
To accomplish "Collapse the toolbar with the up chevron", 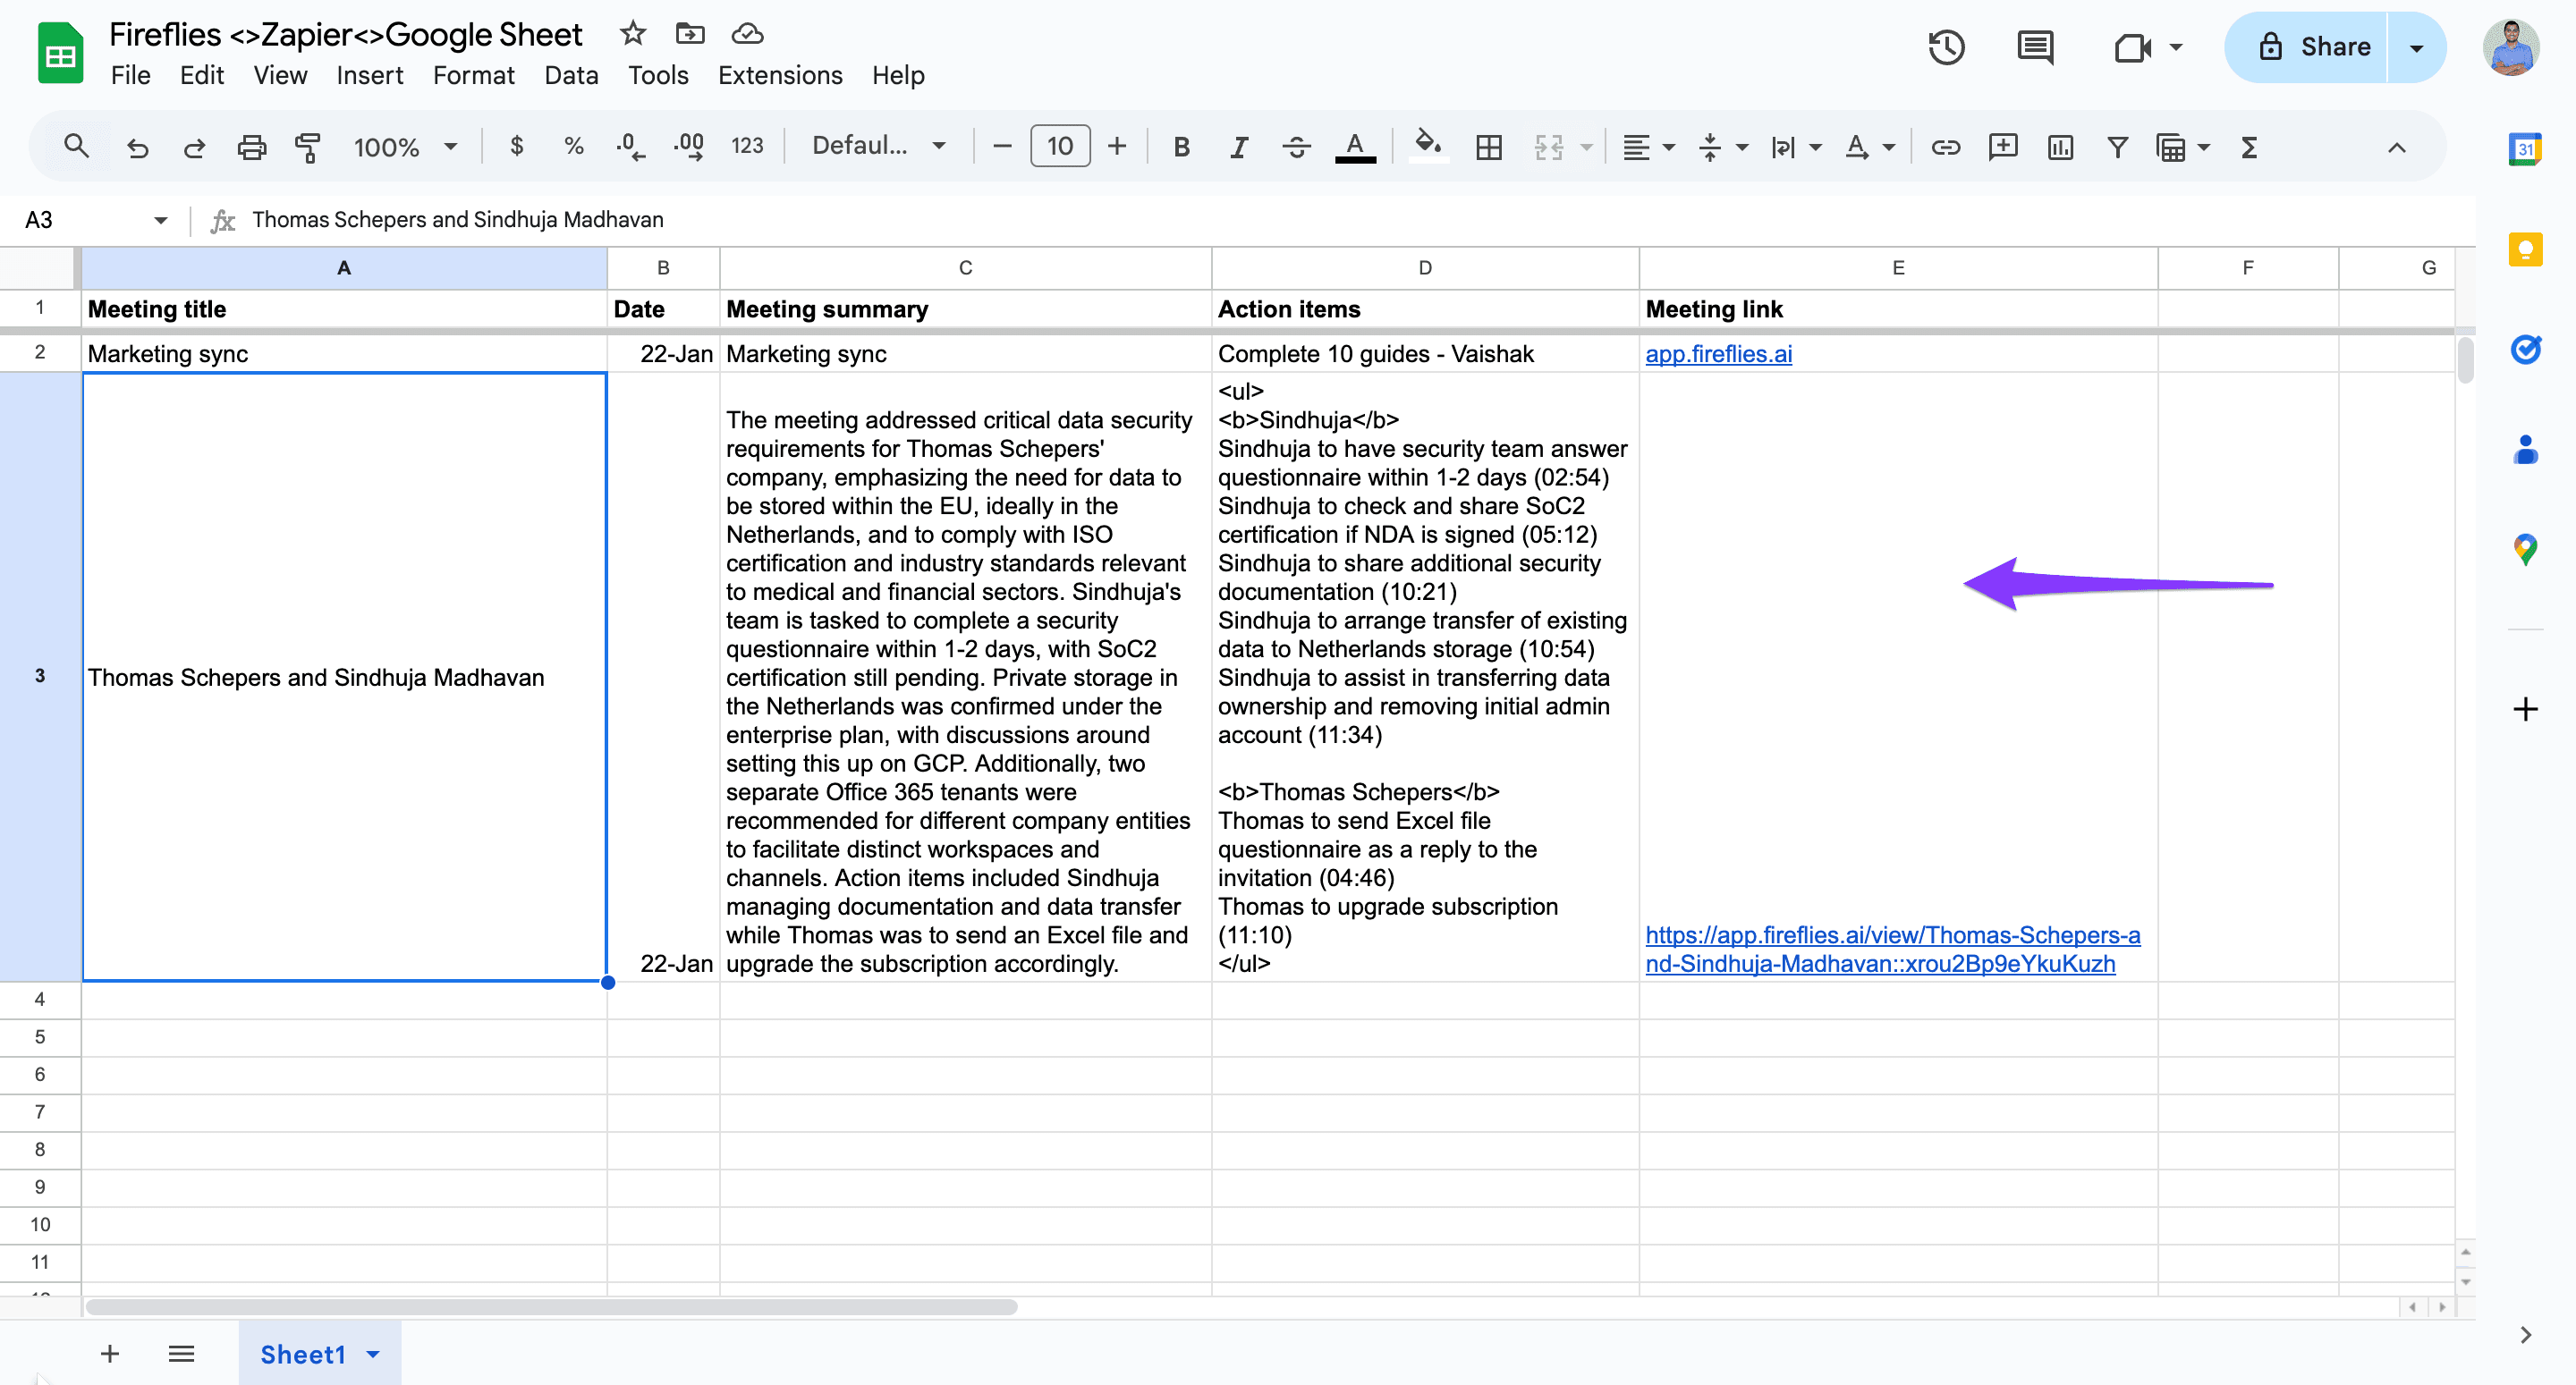I will [x=2396, y=148].
